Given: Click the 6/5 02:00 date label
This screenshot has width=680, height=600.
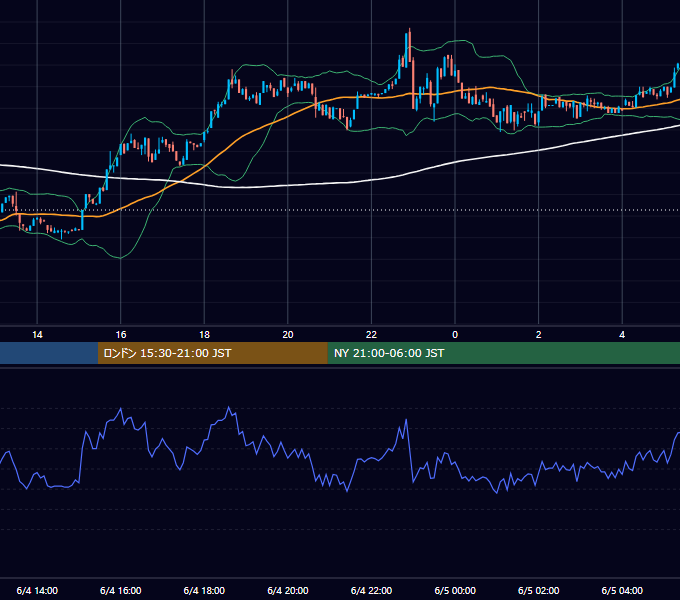Looking at the screenshot, I should click(x=538, y=590).
